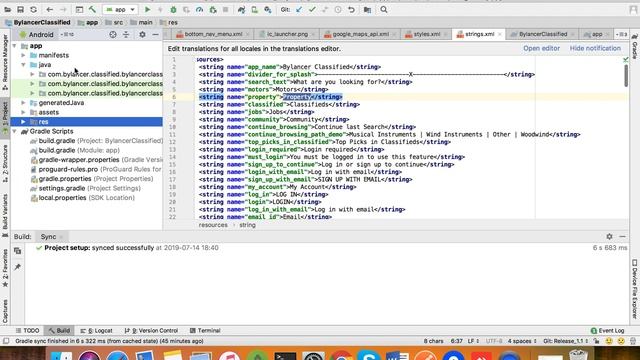Click the Collapse All icon in Project panel
640x360 pixels.
126,35
